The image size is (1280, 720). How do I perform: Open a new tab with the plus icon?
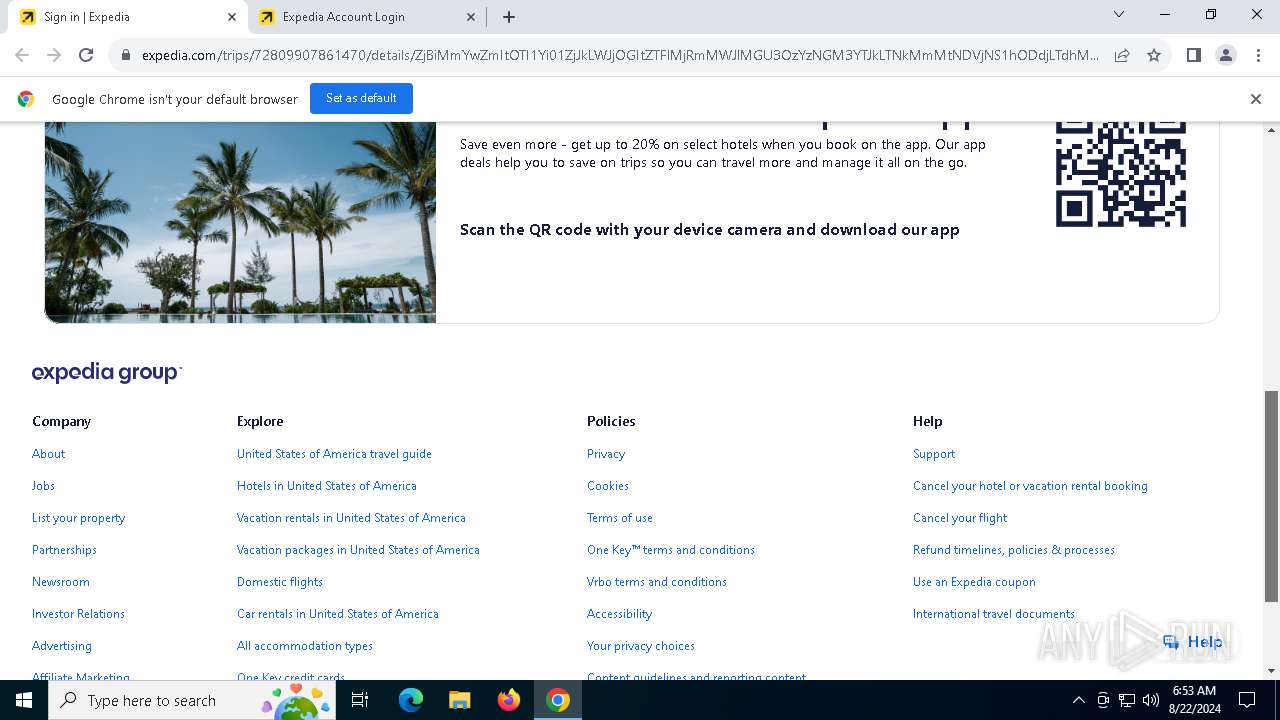(x=509, y=17)
